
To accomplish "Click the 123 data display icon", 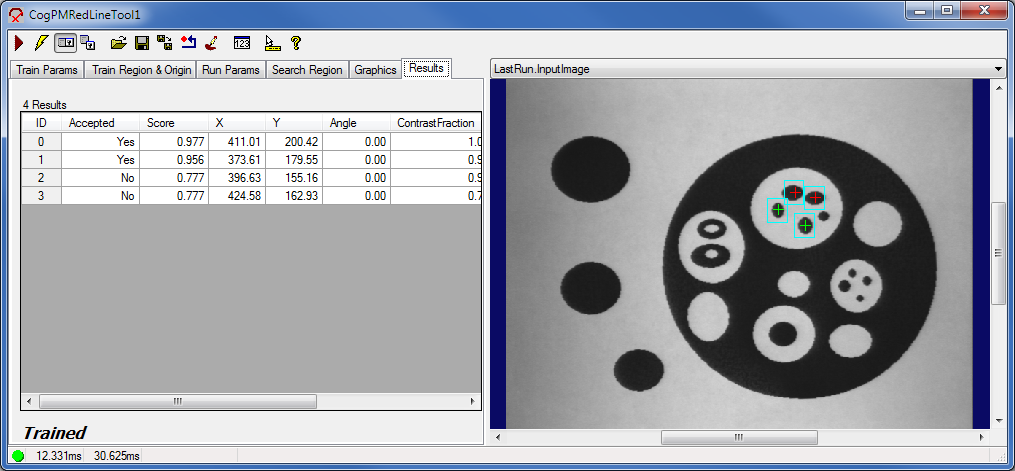I will click(x=241, y=43).
